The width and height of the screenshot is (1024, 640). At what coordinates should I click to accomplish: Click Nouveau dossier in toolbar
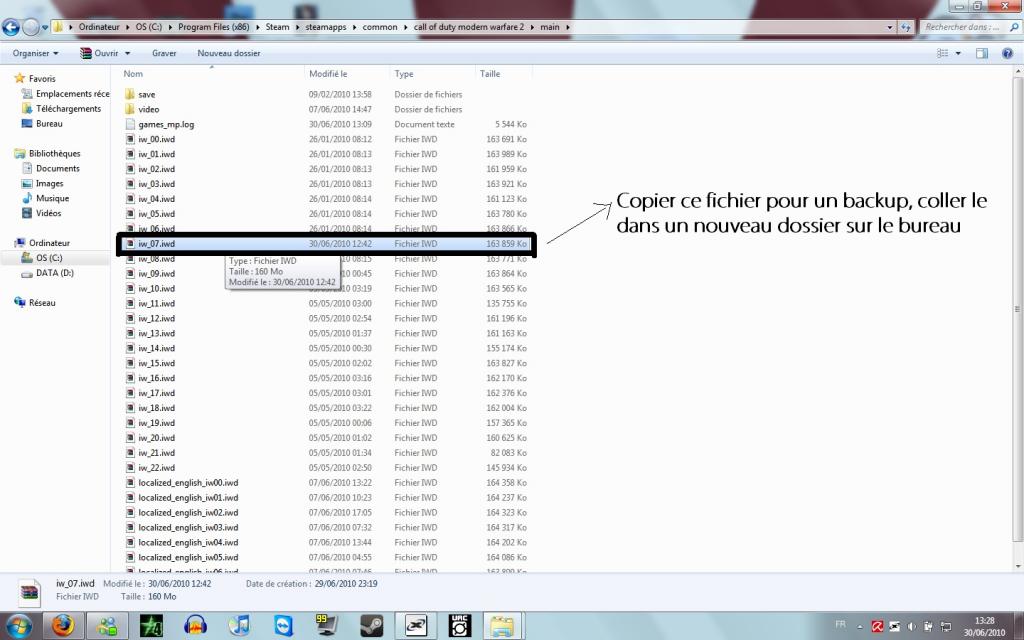point(229,53)
